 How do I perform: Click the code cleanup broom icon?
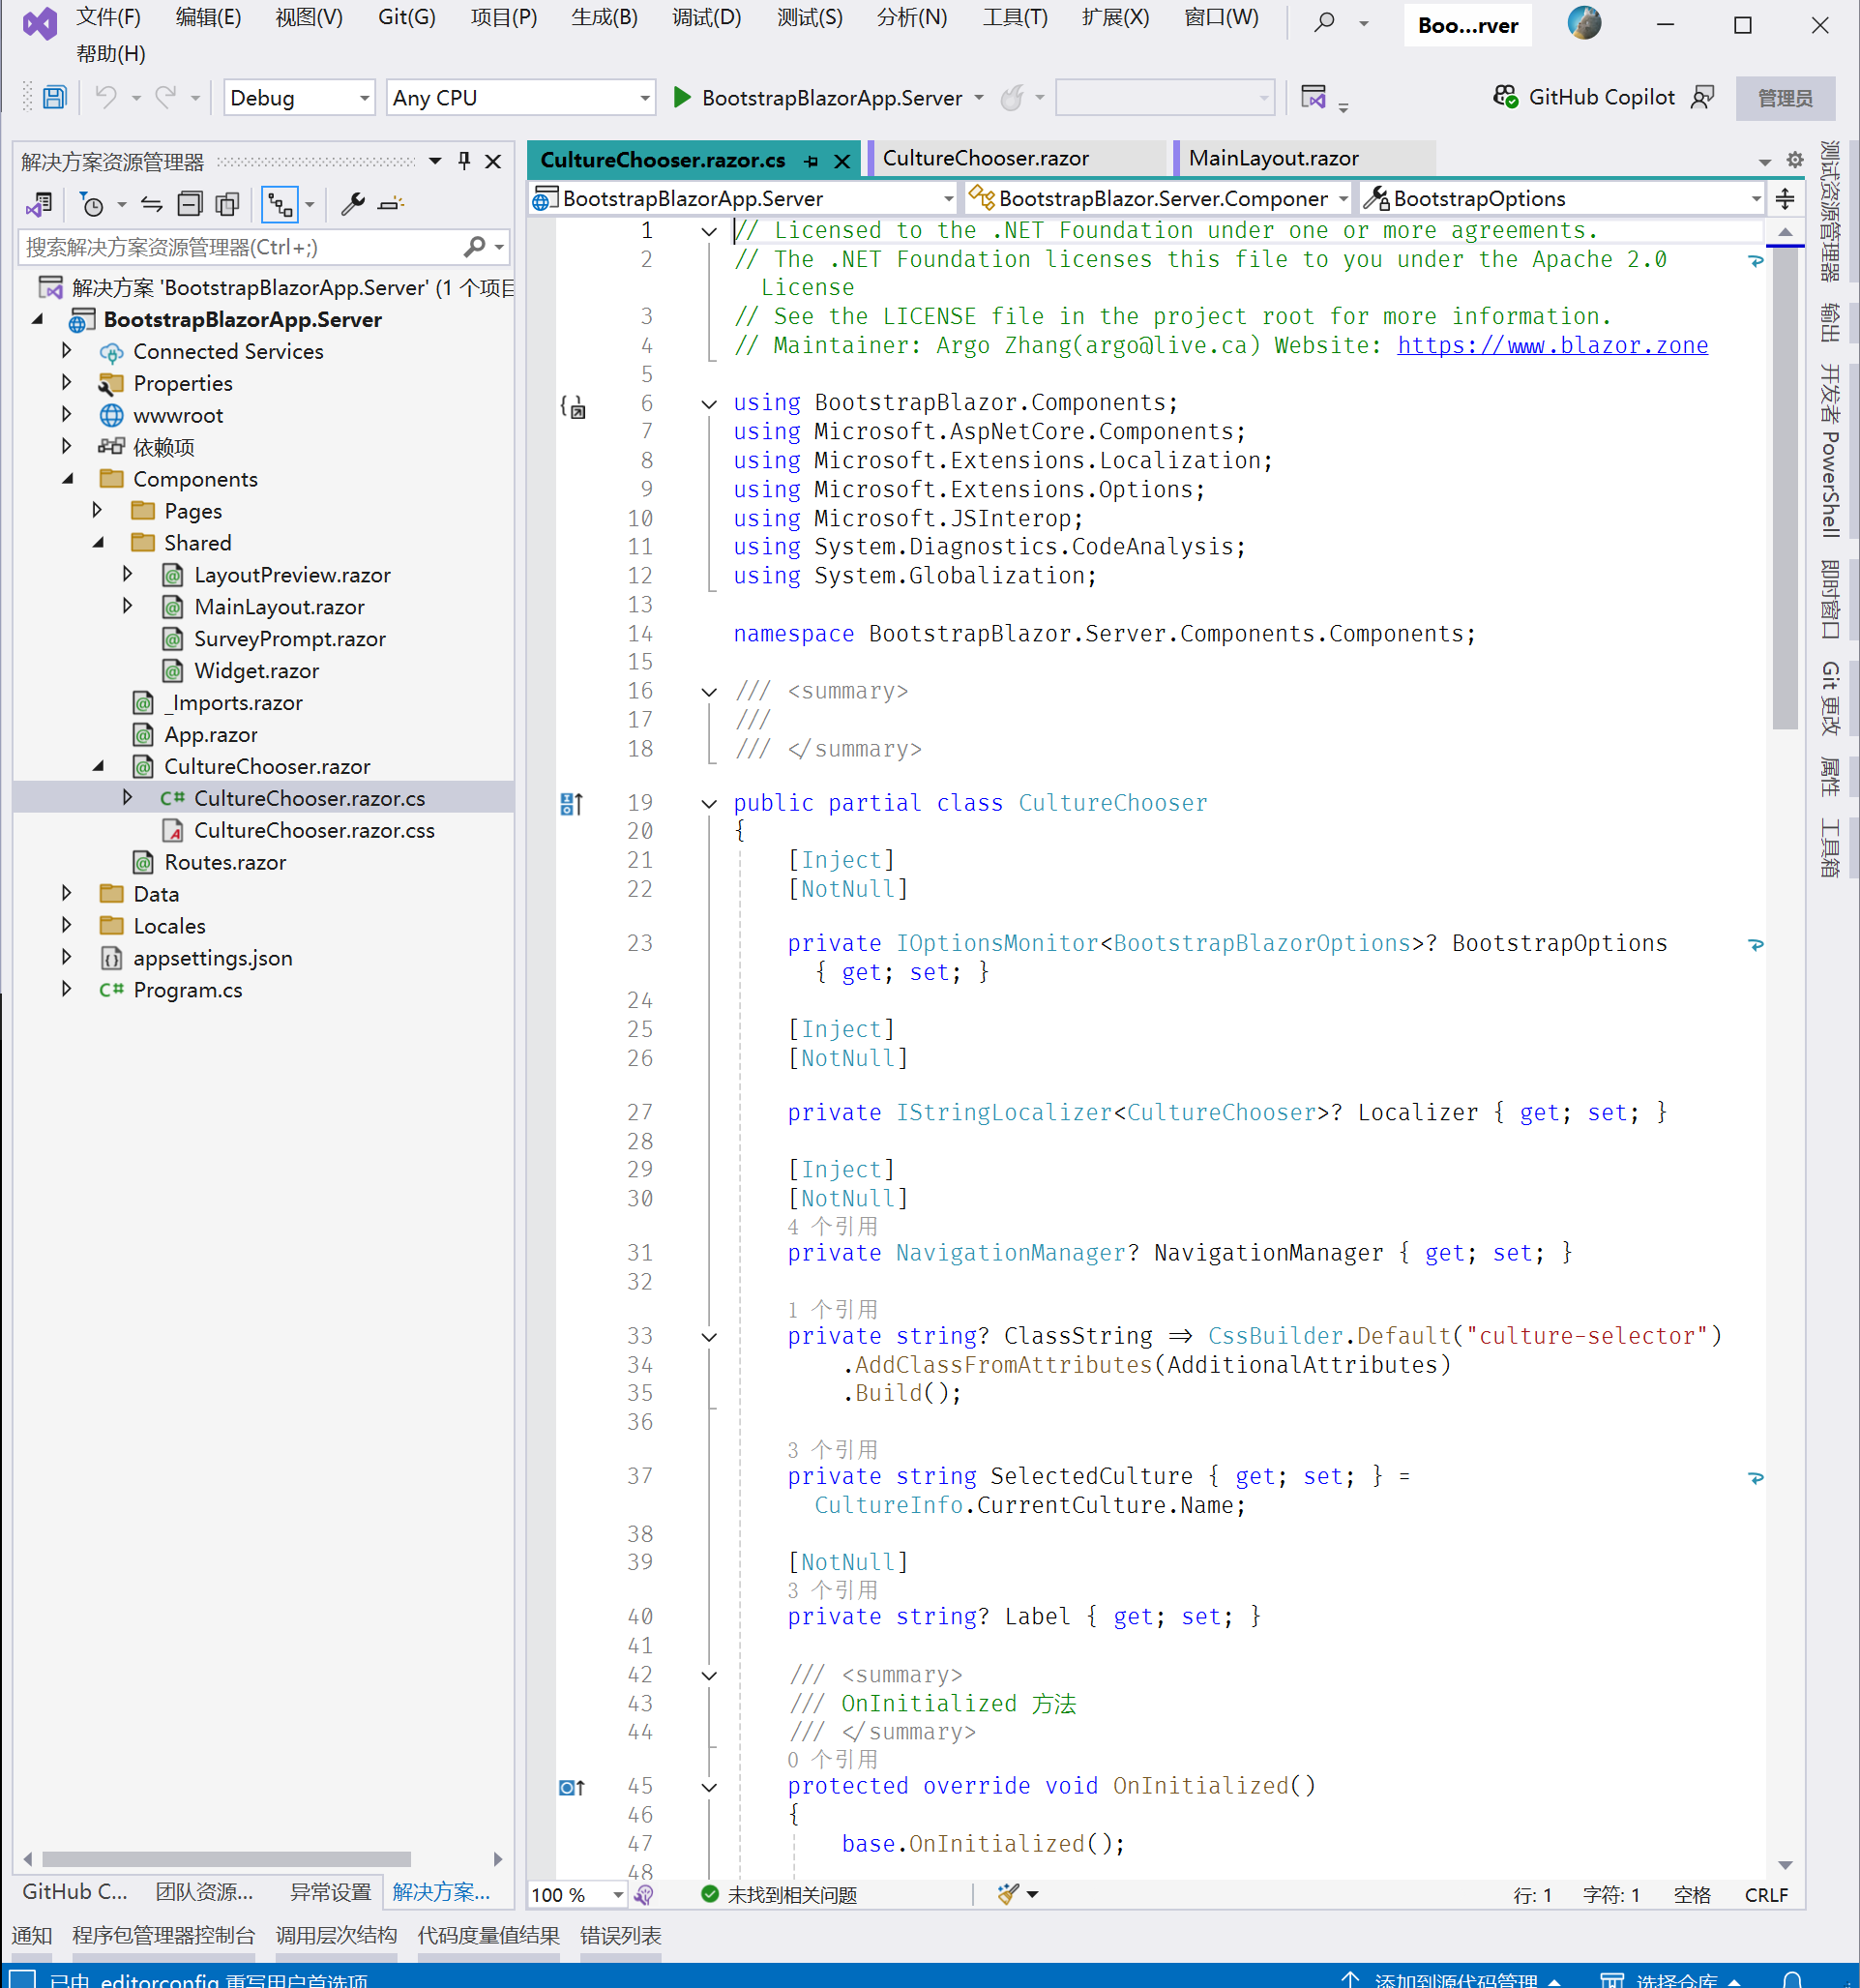(1008, 1894)
